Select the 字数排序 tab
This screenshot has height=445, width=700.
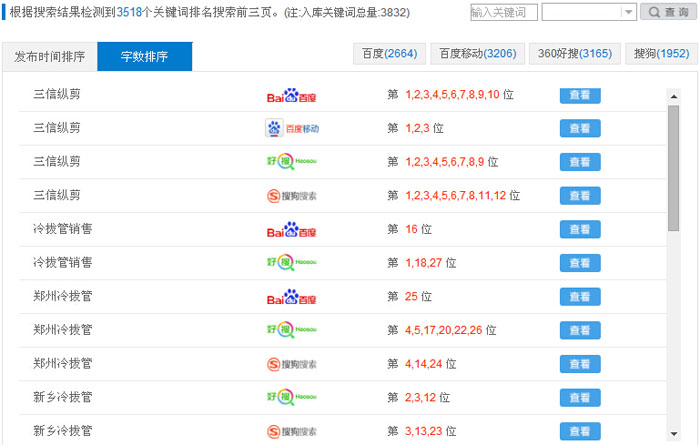coord(145,57)
